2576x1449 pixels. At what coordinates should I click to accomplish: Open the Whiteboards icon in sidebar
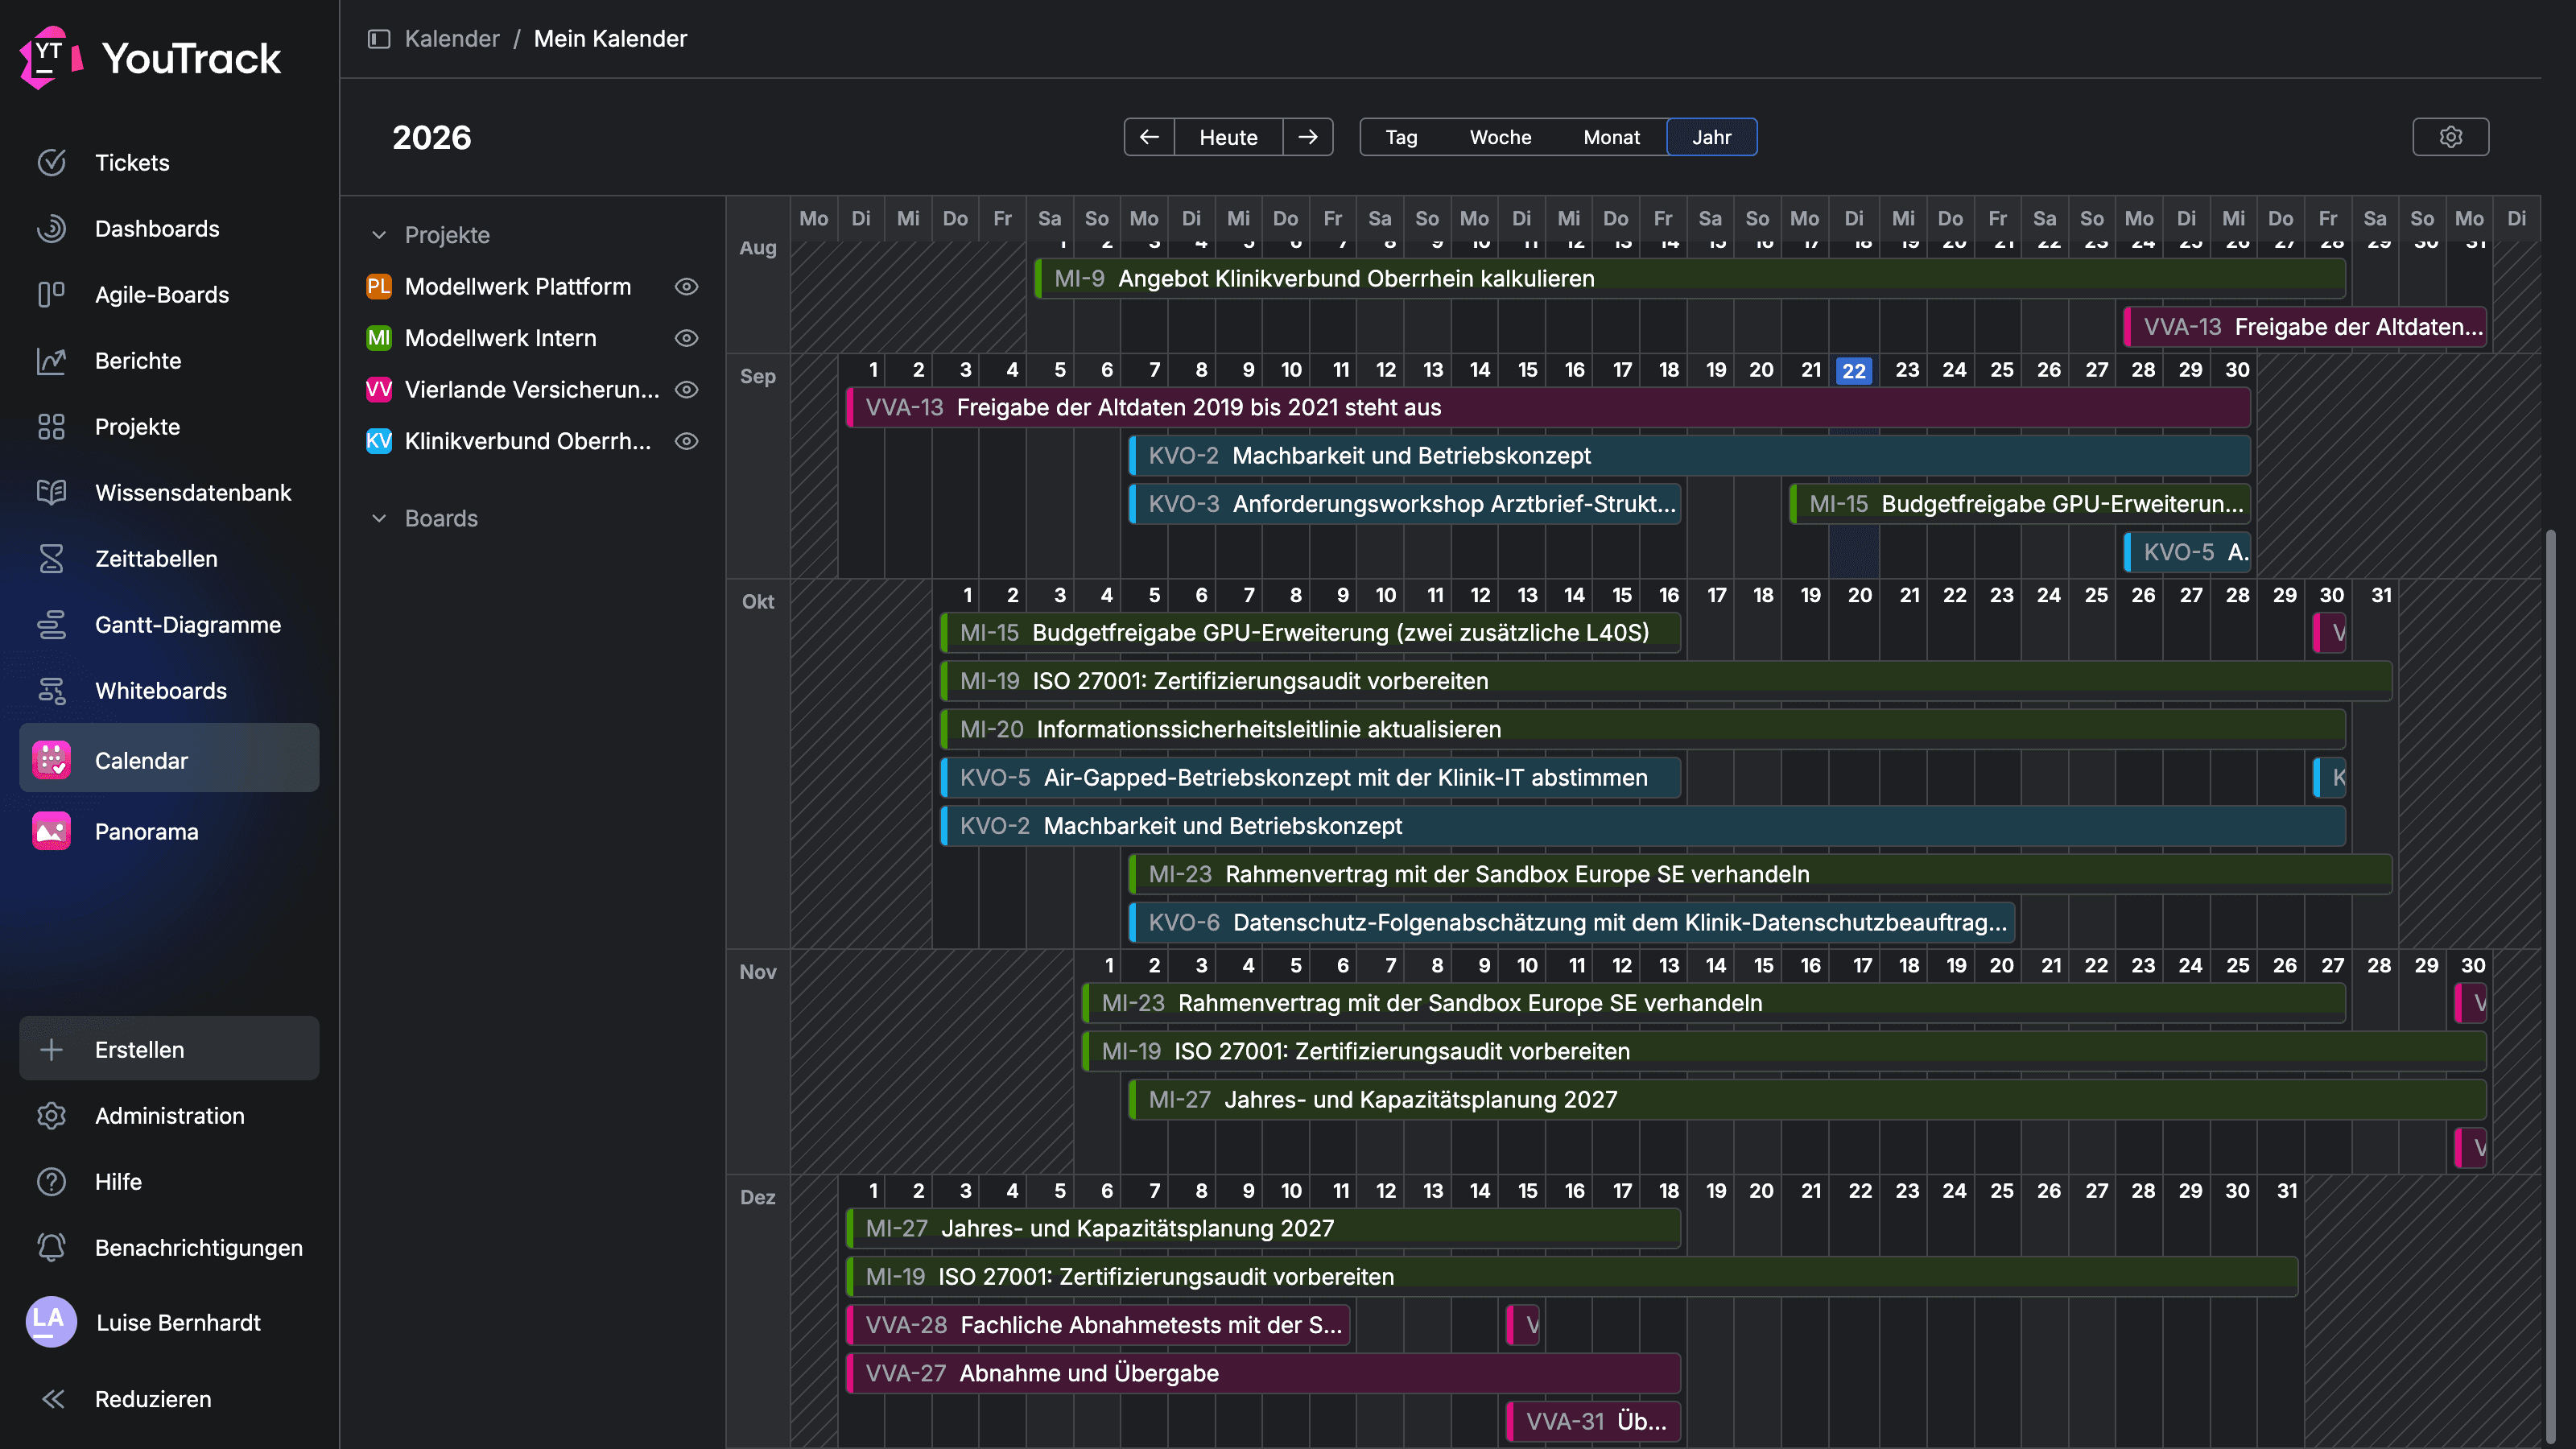[x=51, y=691]
